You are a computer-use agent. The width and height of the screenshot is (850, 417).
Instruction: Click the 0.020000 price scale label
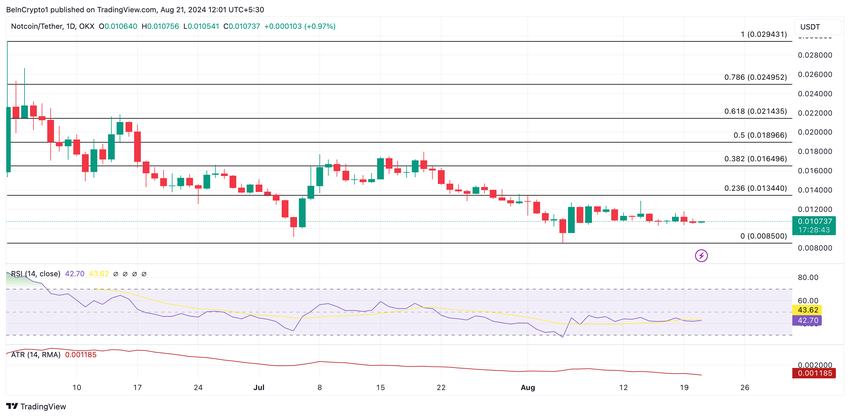(815, 132)
